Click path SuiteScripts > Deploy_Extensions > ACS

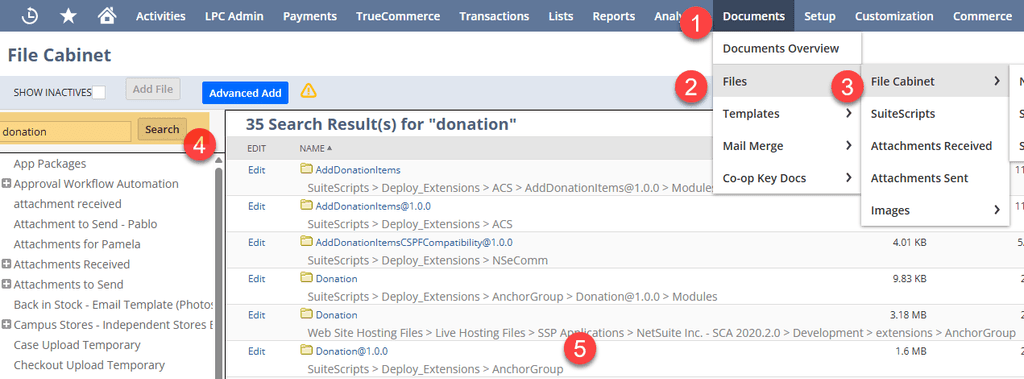[x=410, y=224]
